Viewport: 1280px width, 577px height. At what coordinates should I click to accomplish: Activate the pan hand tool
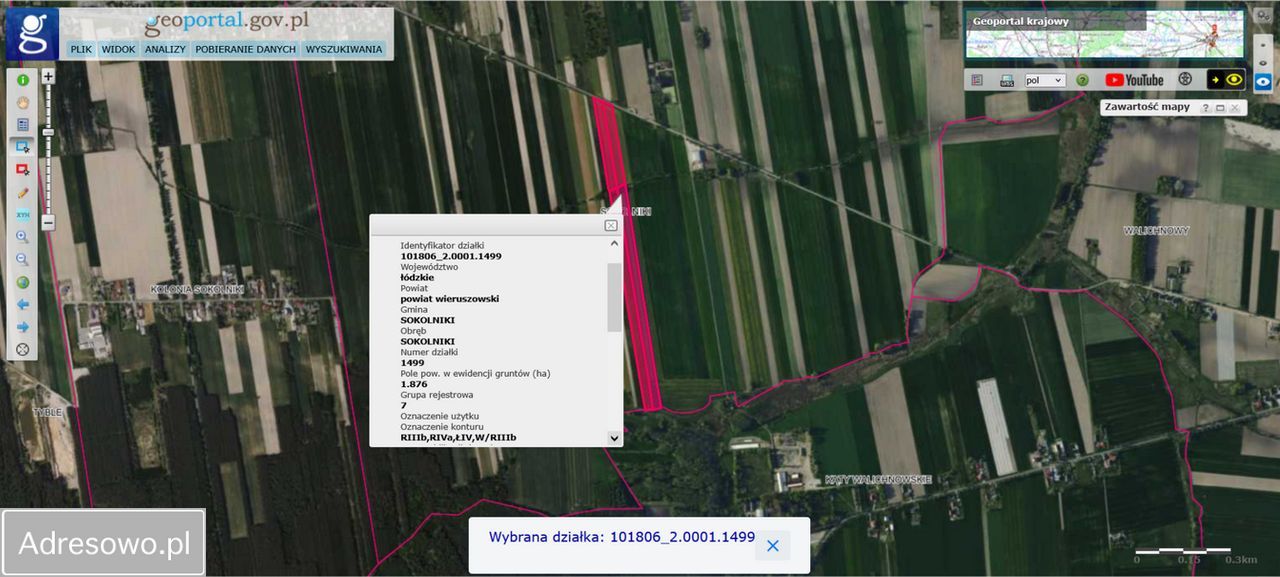22,101
